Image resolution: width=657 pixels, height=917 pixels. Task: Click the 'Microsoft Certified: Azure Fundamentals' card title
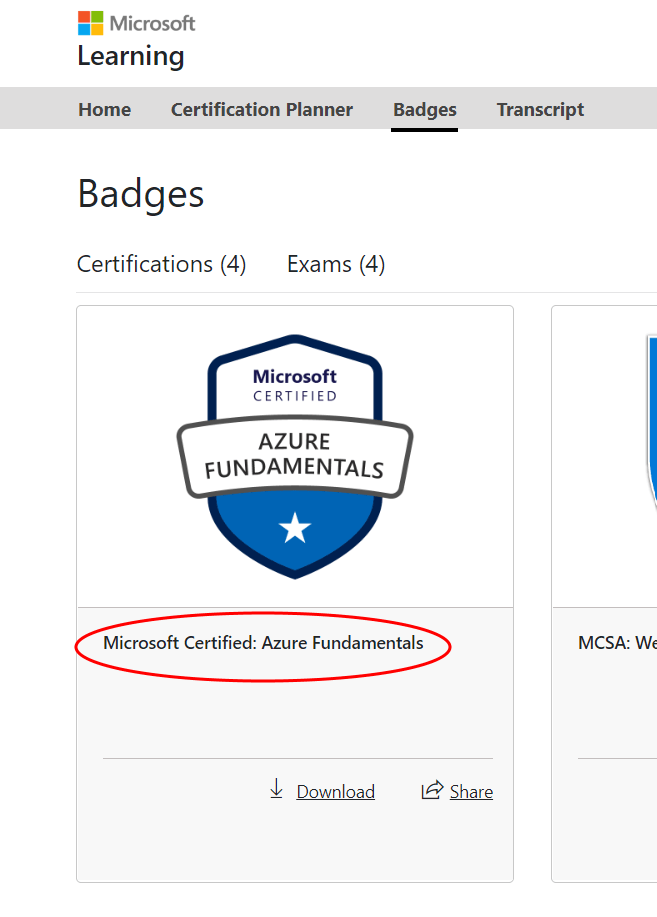click(x=263, y=643)
